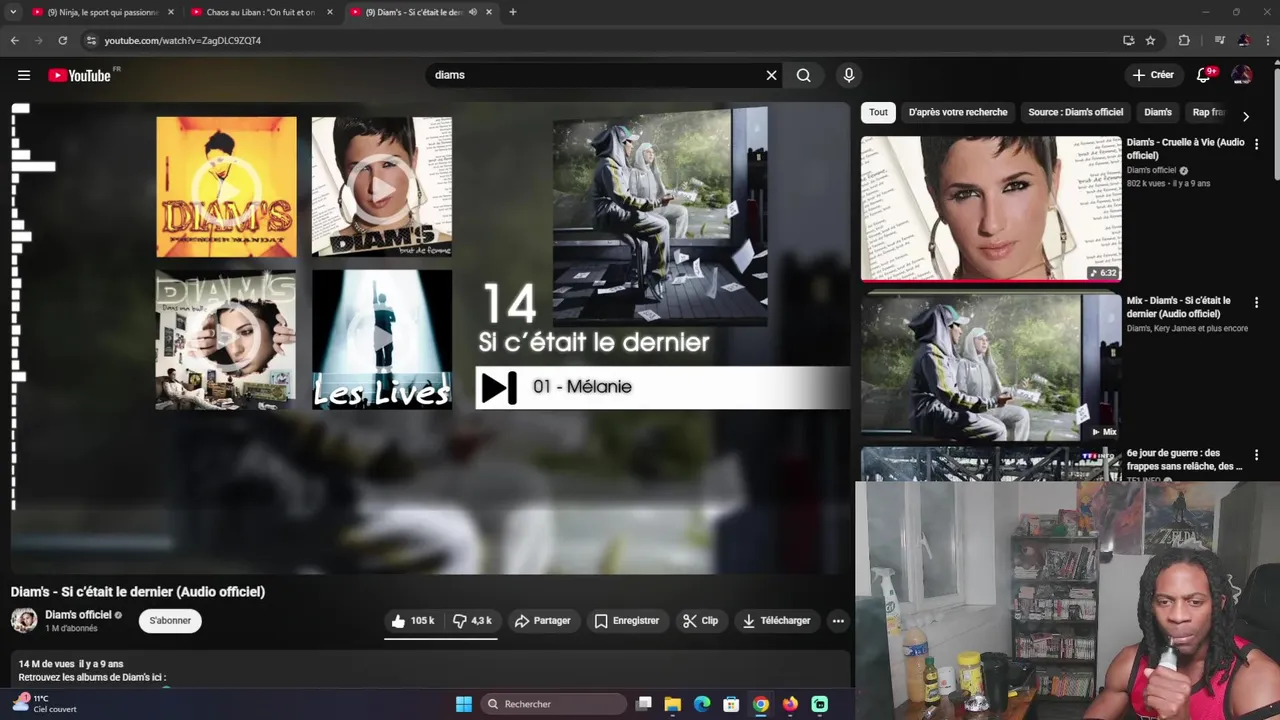This screenshot has height=720, width=1280.
Task: Open the Créer button
Action: coord(1153,75)
